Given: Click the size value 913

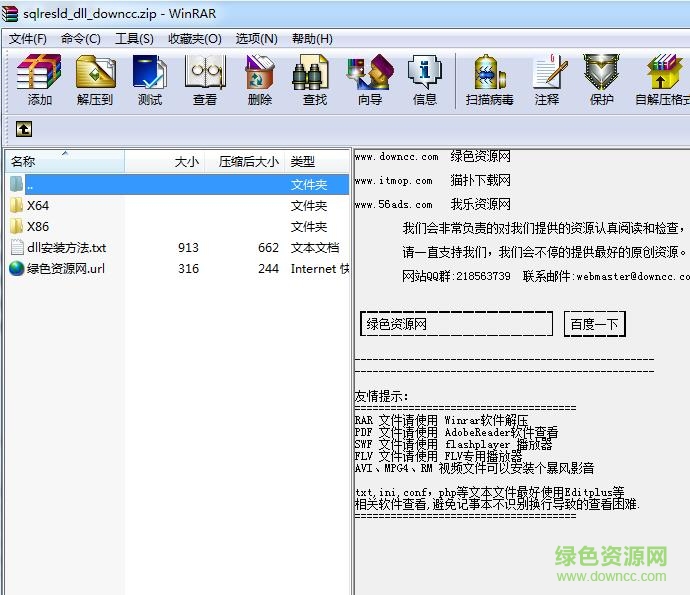Looking at the screenshot, I should click(x=188, y=248).
